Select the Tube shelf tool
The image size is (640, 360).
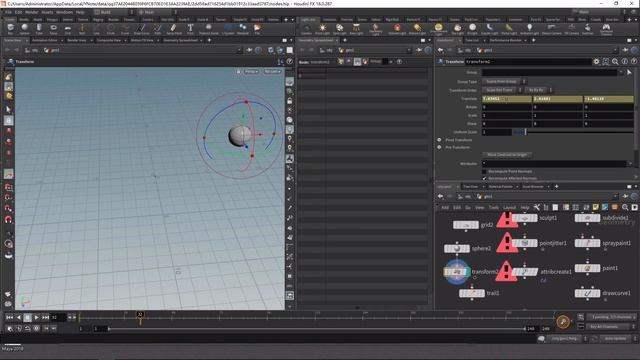click(39, 29)
